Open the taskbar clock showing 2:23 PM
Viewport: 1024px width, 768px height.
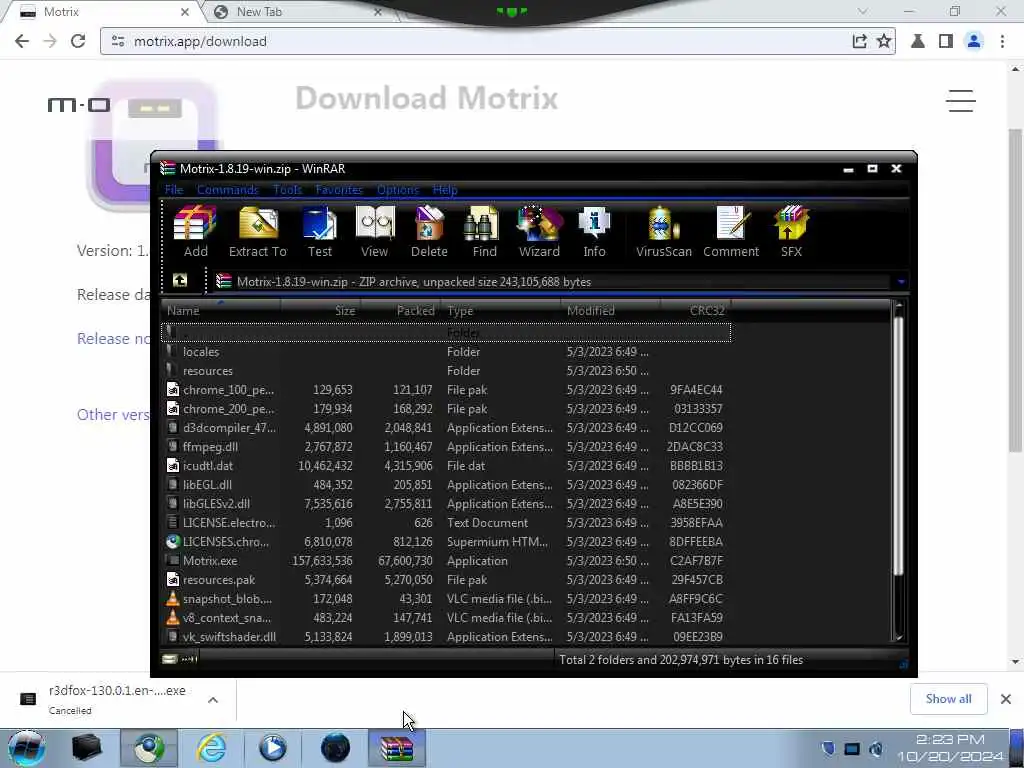click(x=950, y=748)
